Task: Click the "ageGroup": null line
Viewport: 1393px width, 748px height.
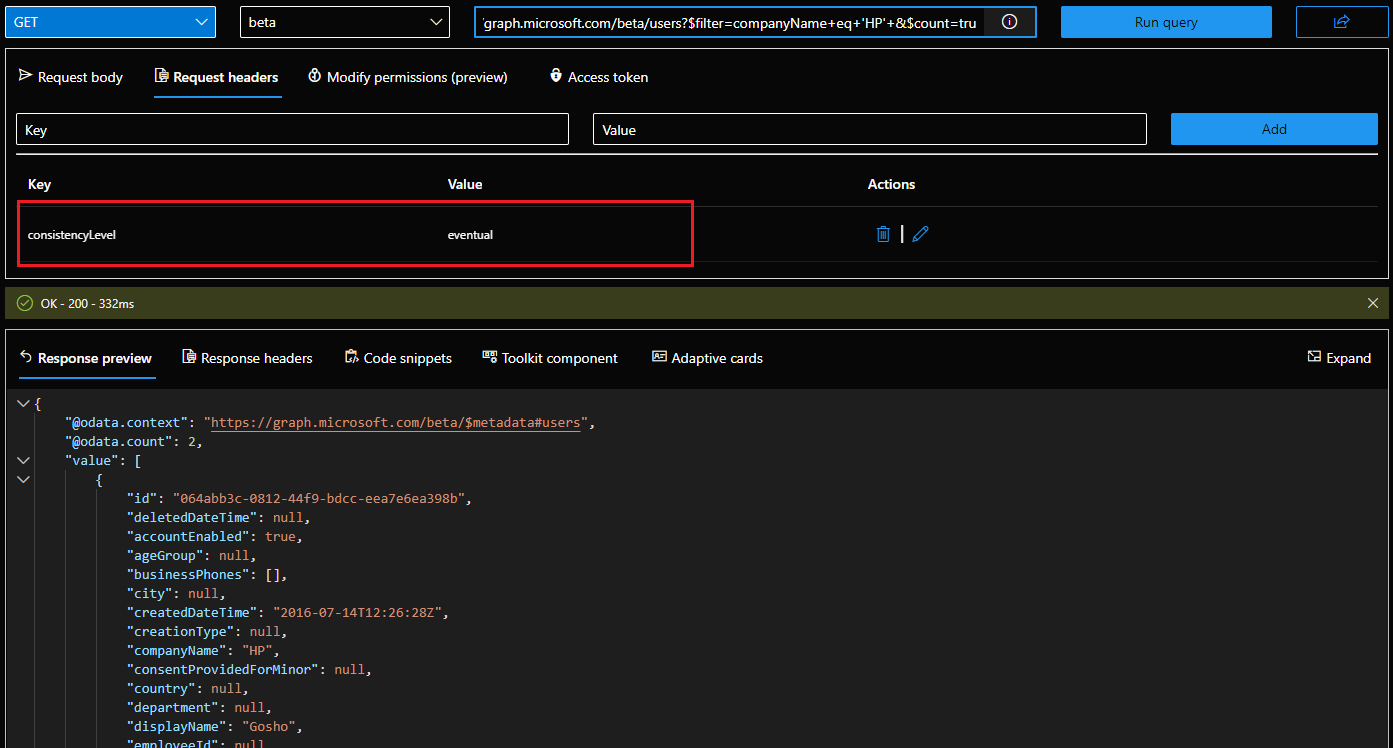Action: pos(191,555)
